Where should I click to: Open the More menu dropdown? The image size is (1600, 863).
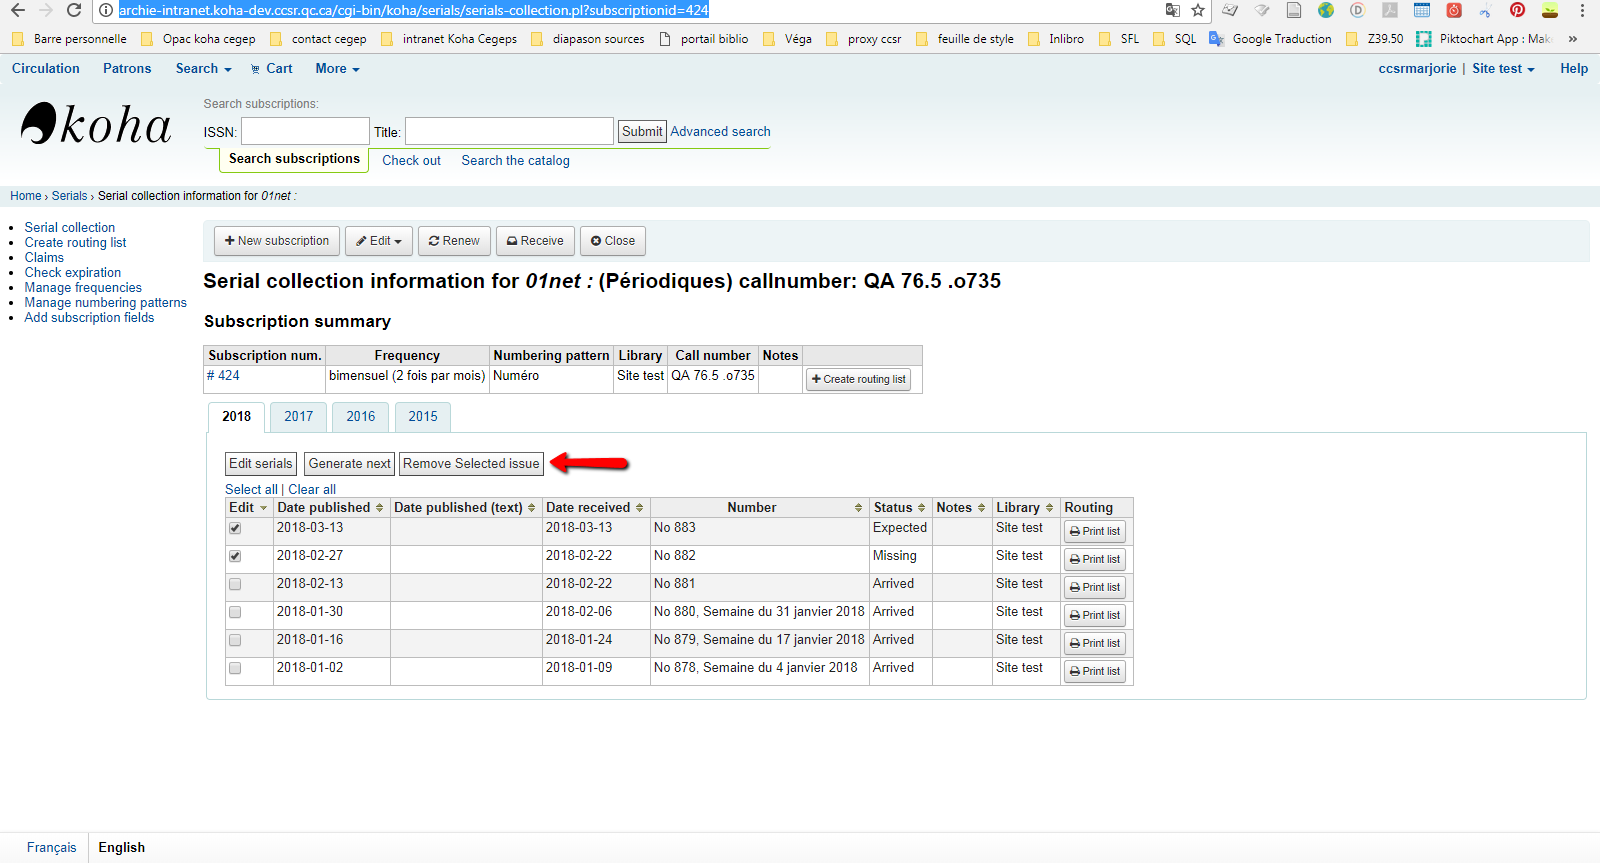click(x=337, y=69)
